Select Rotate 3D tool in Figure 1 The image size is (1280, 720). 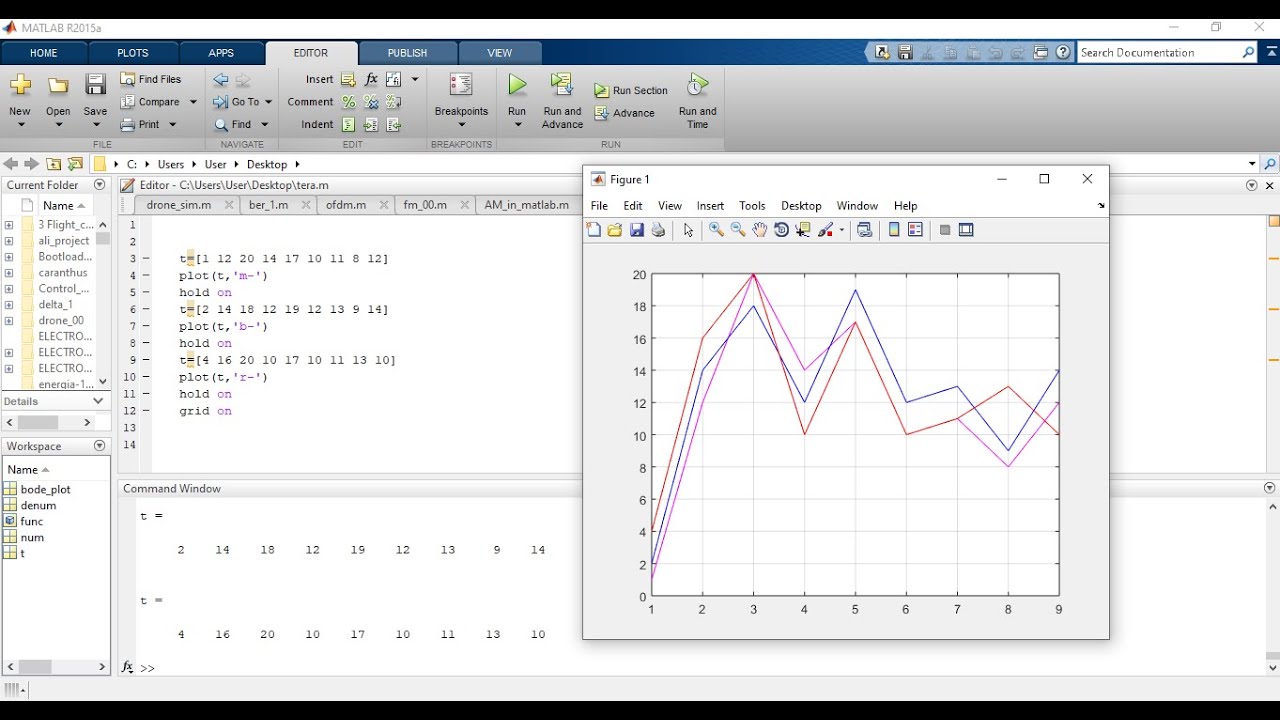click(x=782, y=230)
